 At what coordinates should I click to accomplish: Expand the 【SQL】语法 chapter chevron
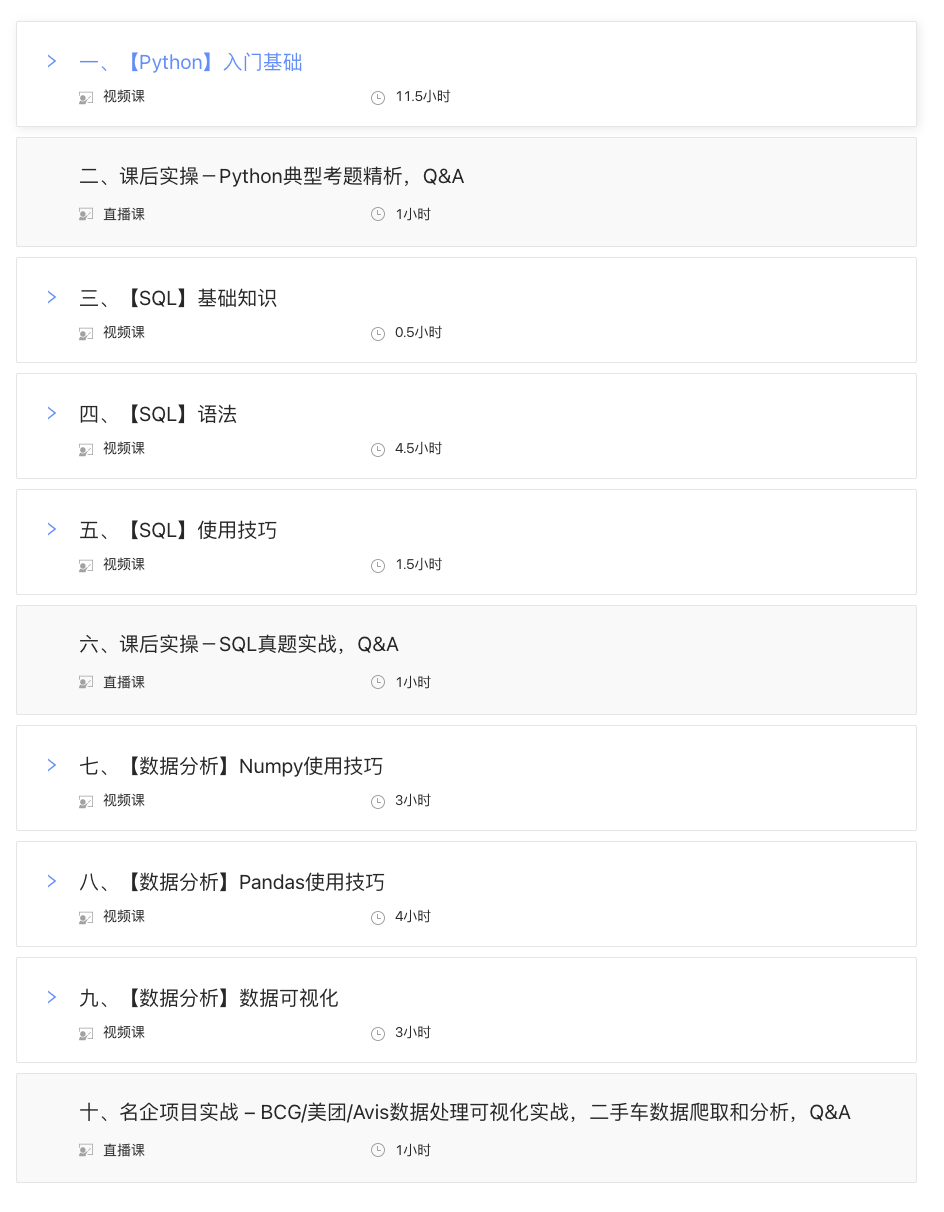pyautogui.click(x=52, y=413)
